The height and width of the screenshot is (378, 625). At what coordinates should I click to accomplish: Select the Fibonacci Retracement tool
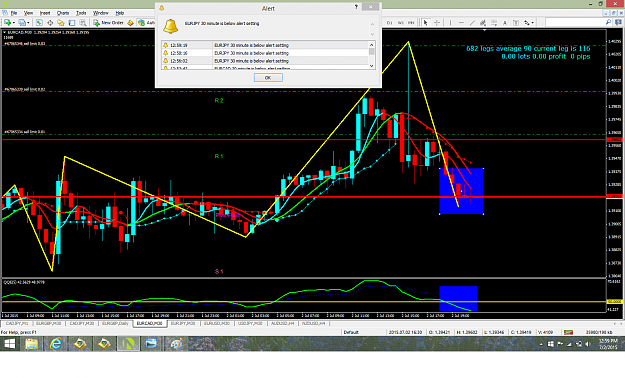(x=494, y=23)
